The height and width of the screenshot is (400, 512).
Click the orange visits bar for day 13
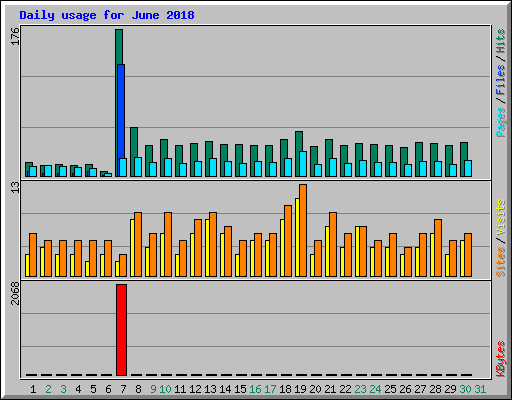[213, 244]
